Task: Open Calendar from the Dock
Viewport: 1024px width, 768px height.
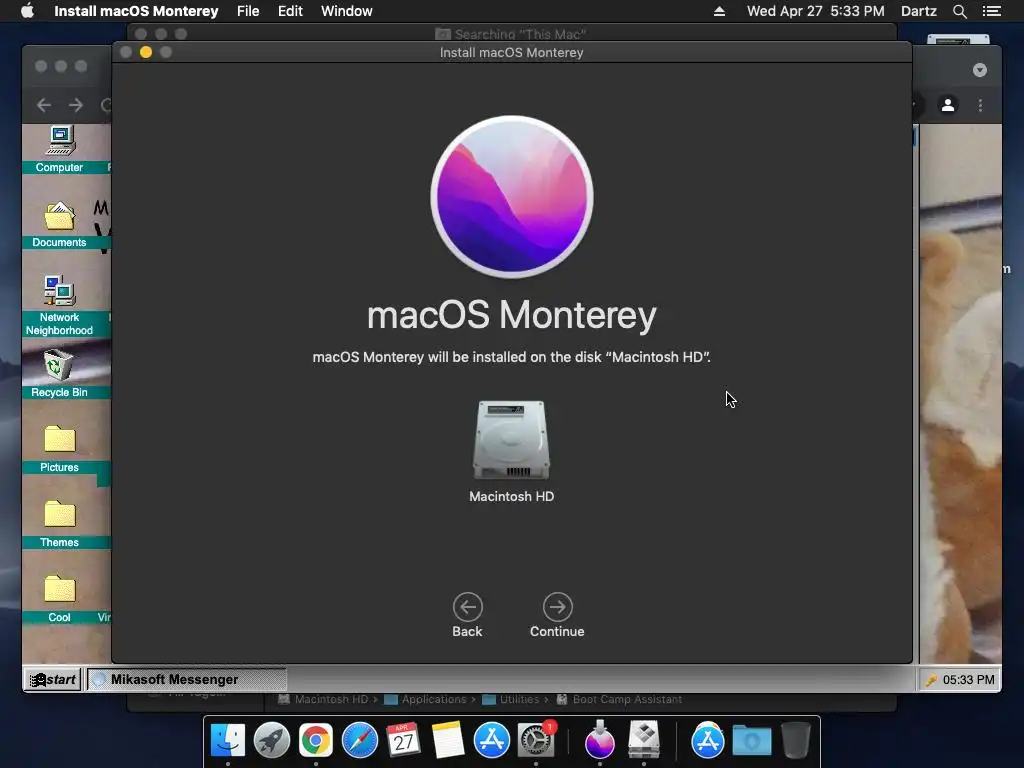Action: pyautogui.click(x=403, y=740)
